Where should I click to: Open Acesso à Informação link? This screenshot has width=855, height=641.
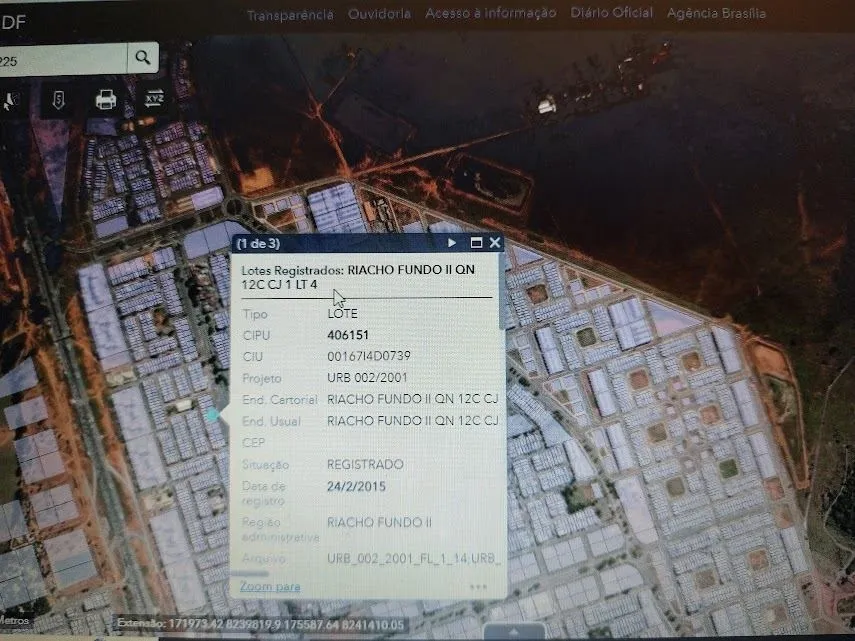click(491, 13)
